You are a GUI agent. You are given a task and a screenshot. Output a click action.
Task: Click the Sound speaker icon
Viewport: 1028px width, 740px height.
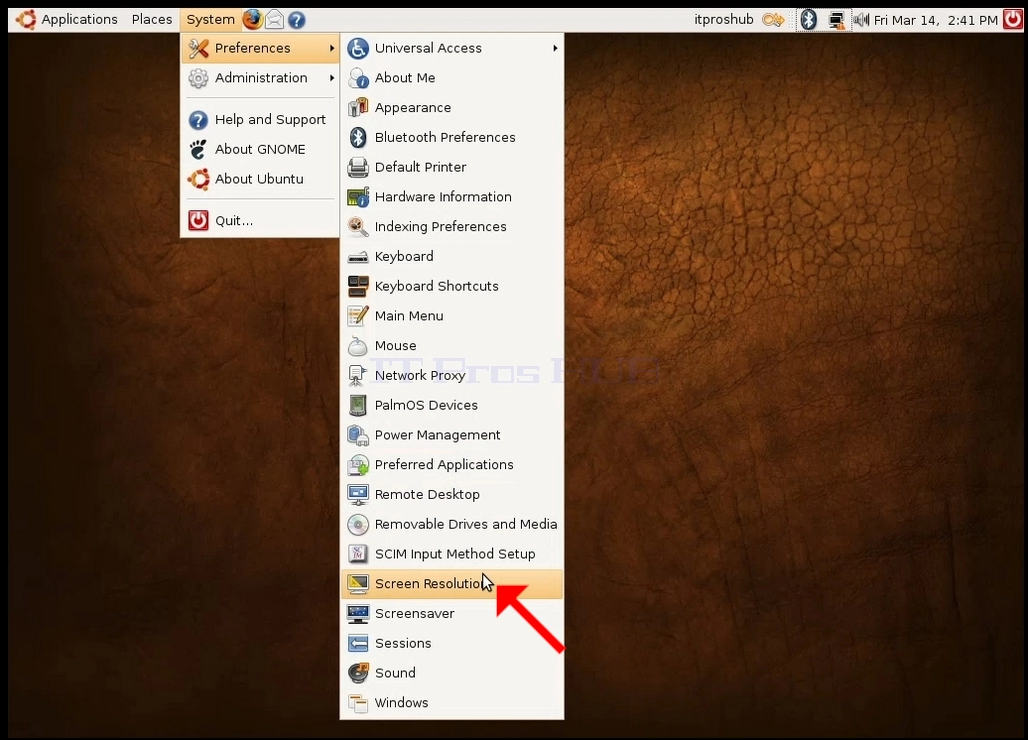point(358,673)
